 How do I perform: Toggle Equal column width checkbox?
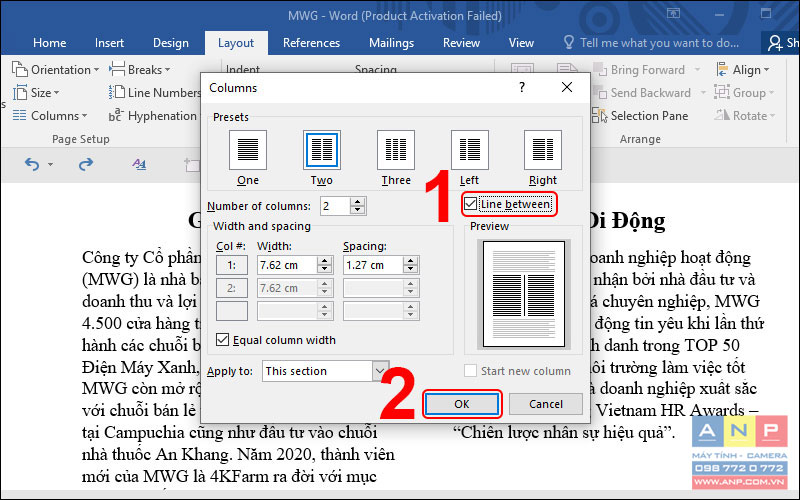point(222,340)
